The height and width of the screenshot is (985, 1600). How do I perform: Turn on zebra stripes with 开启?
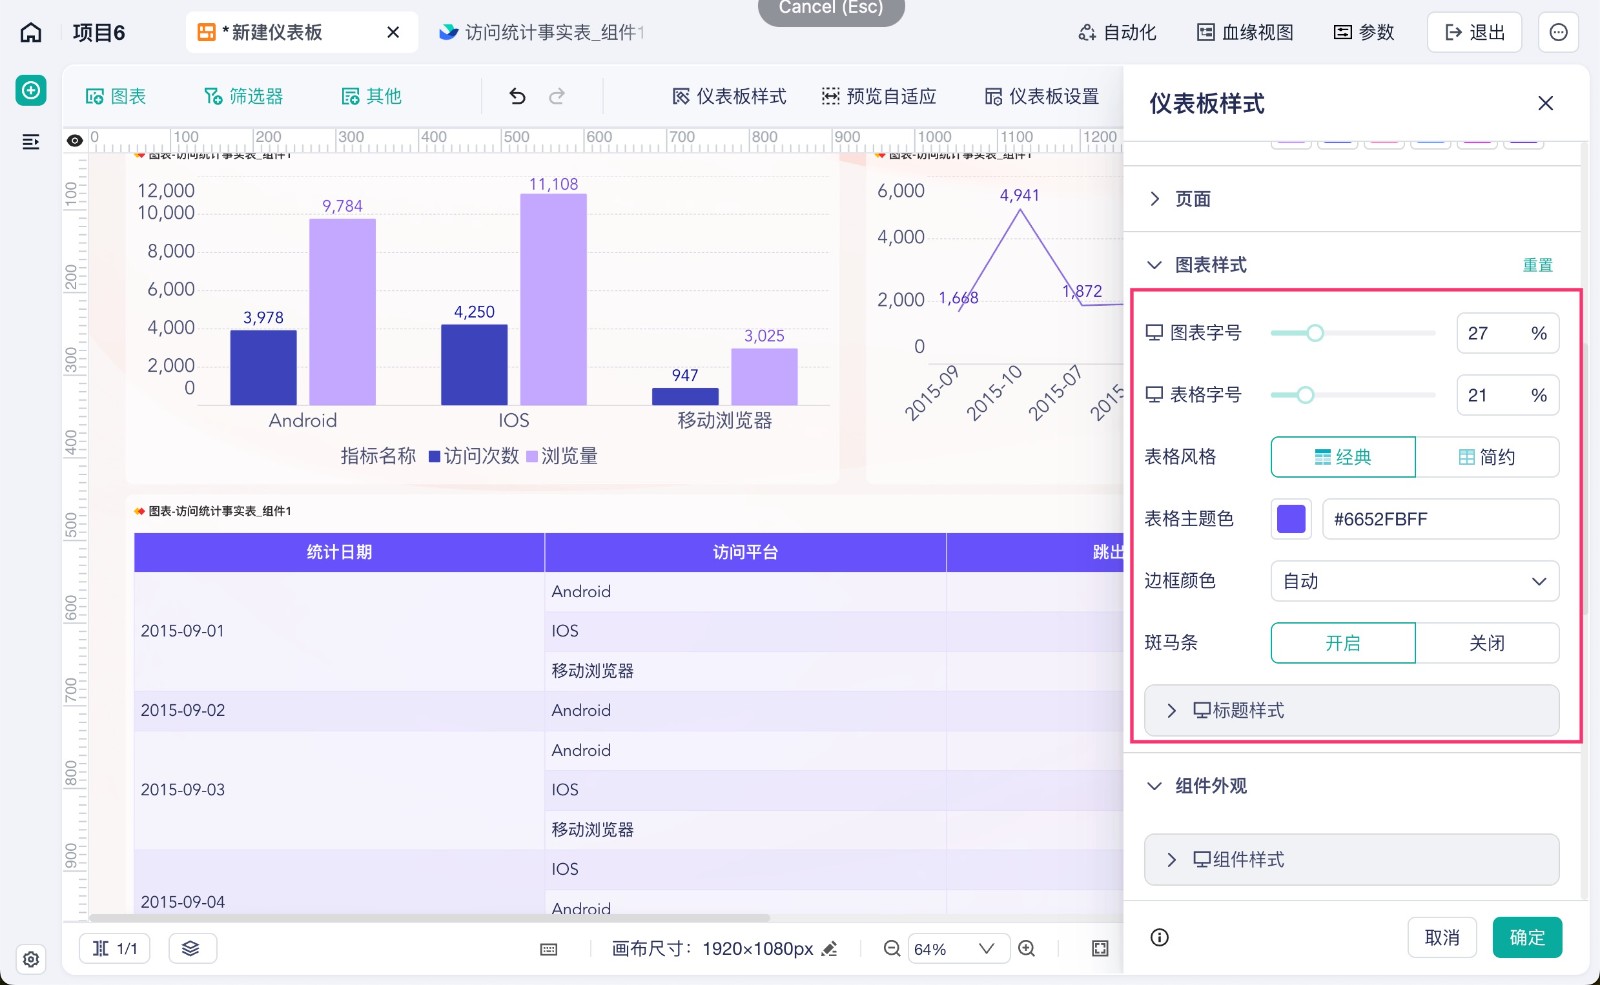[1343, 643]
